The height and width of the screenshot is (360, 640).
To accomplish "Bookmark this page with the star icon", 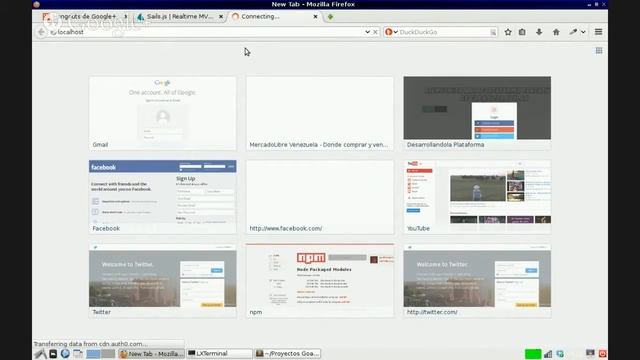I will pyautogui.click(x=508, y=32).
